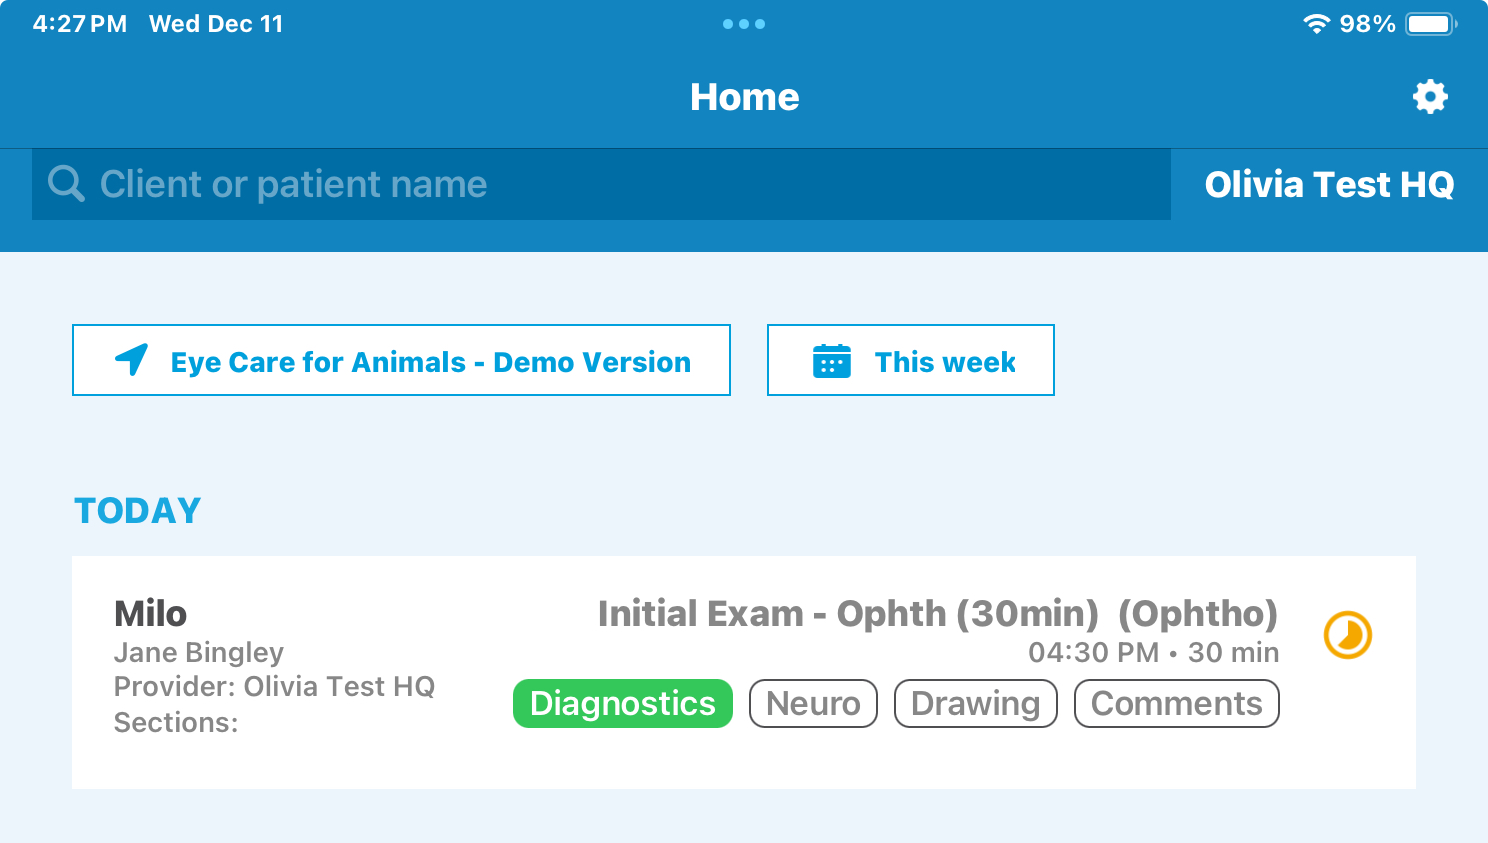
Task: Open the settings gear
Action: tap(1430, 97)
